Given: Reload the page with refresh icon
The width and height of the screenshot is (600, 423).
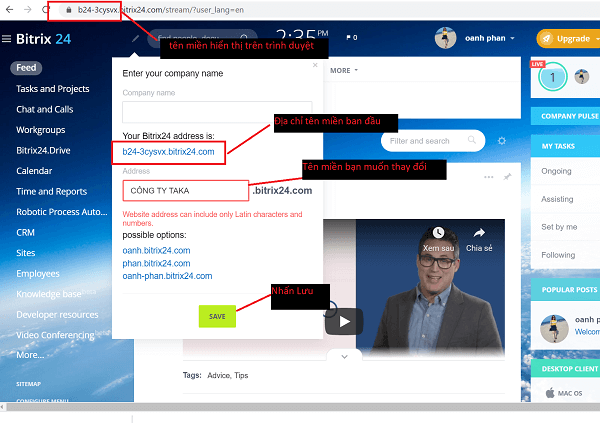Looking at the screenshot, I should 46,10.
